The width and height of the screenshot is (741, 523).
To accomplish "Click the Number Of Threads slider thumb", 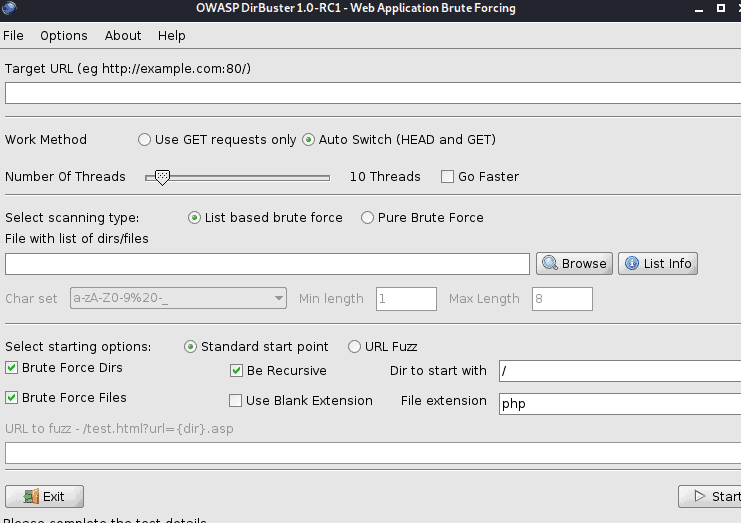I will [x=162, y=178].
